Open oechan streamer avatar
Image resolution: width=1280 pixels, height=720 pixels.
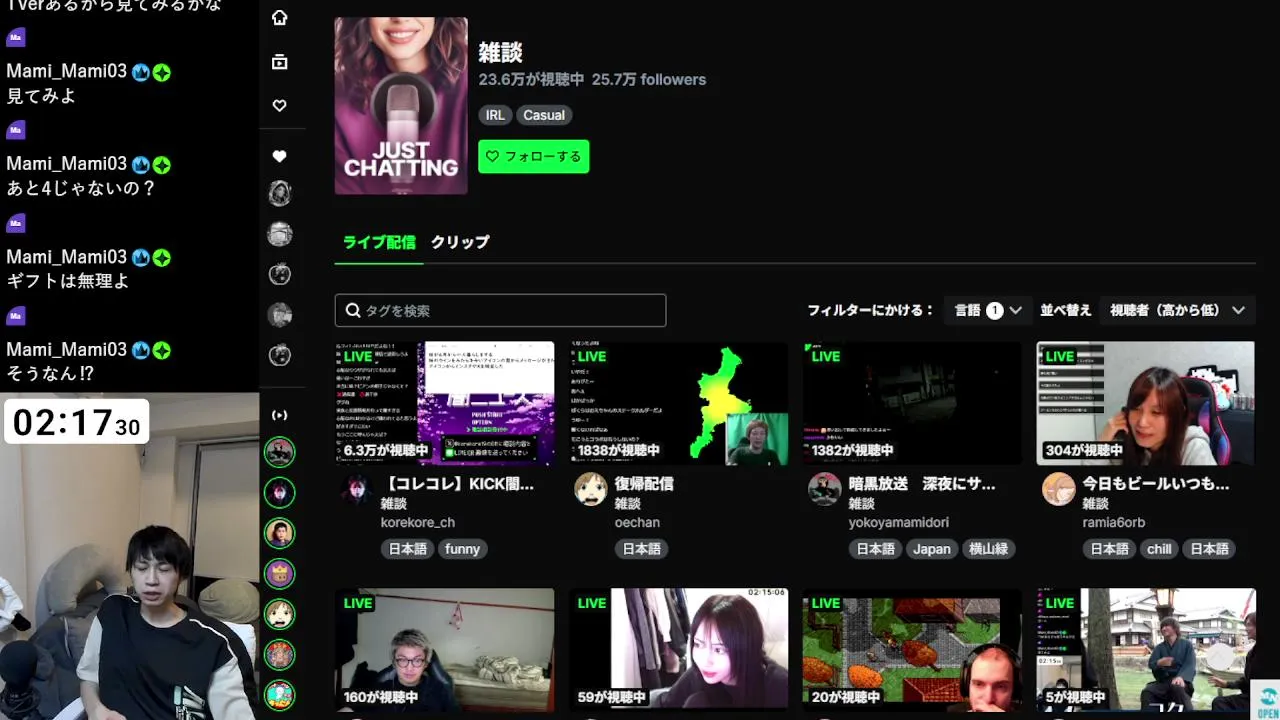(591, 490)
